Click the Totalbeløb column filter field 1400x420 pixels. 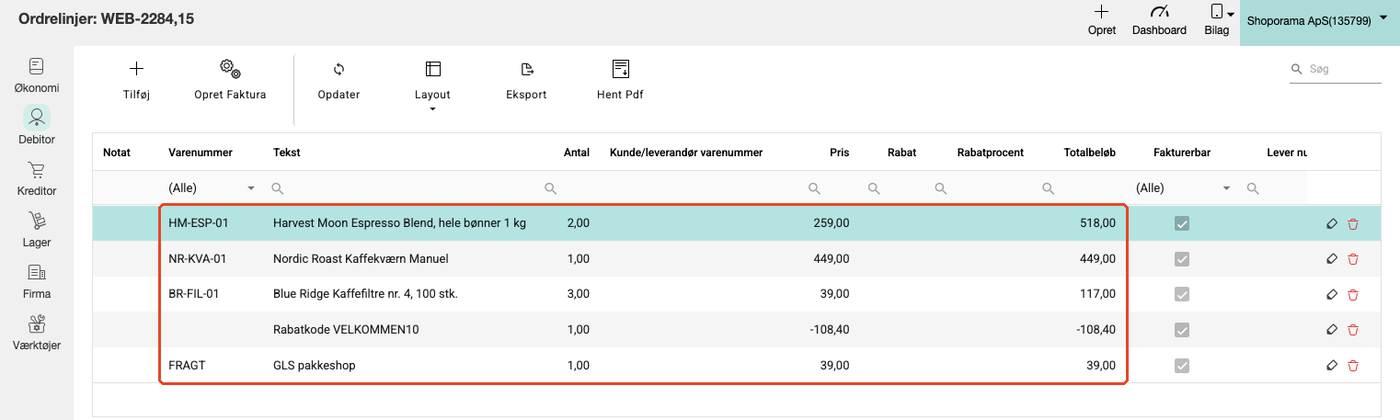[x=1080, y=188]
